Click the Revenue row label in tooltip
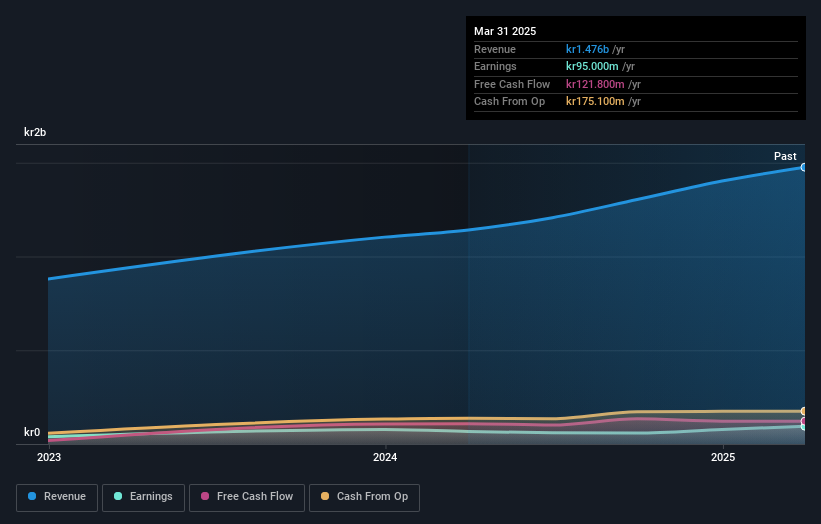 [495, 49]
